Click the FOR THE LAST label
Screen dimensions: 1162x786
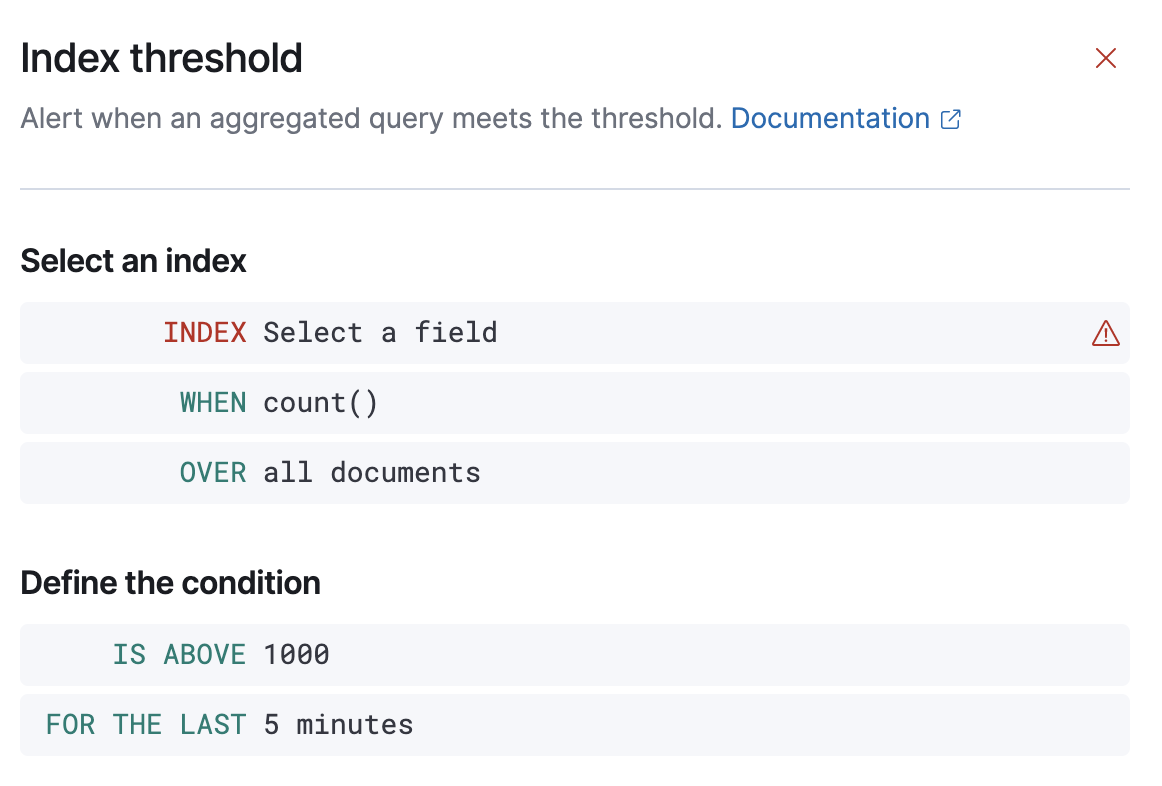pos(146,725)
